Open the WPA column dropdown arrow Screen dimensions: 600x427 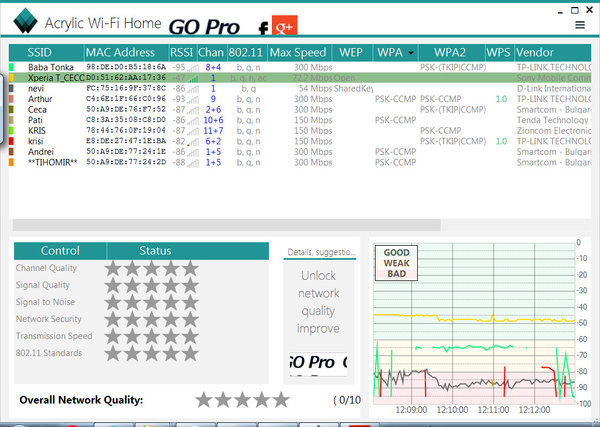pyautogui.click(x=411, y=53)
